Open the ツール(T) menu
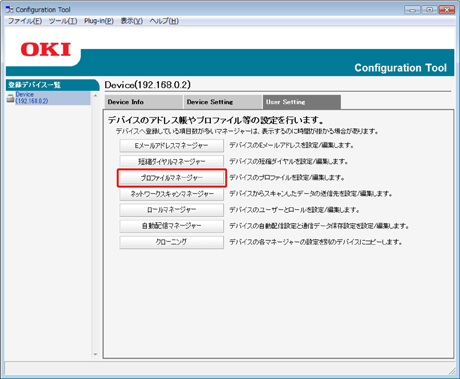Screen dimensions: 460x379 coord(63,21)
